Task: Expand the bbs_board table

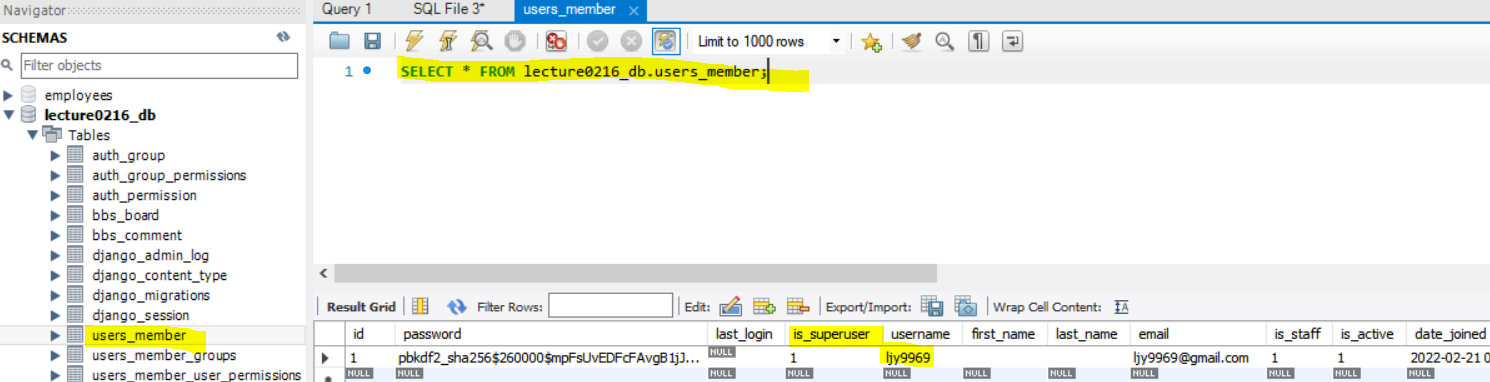Action: coord(55,215)
